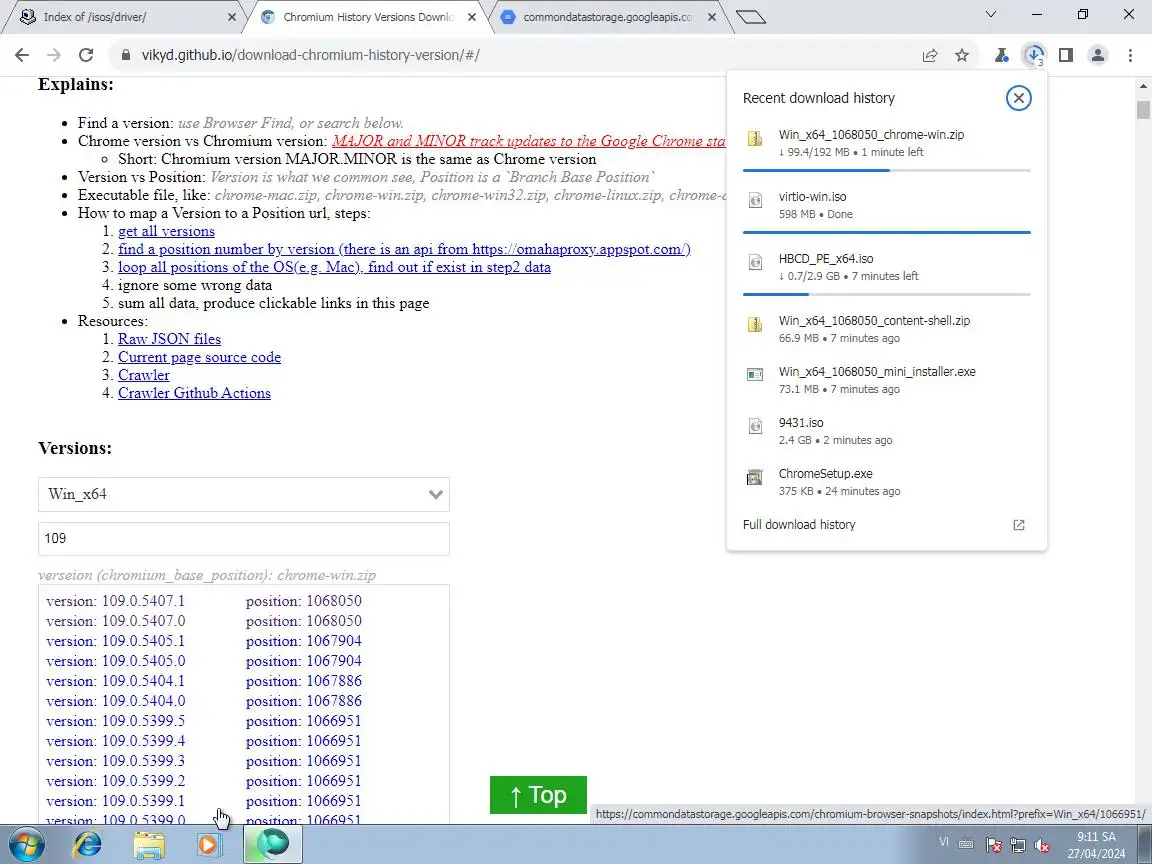
Task: Open 'loop all positions of the OS' link
Action: (x=334, y=267)
